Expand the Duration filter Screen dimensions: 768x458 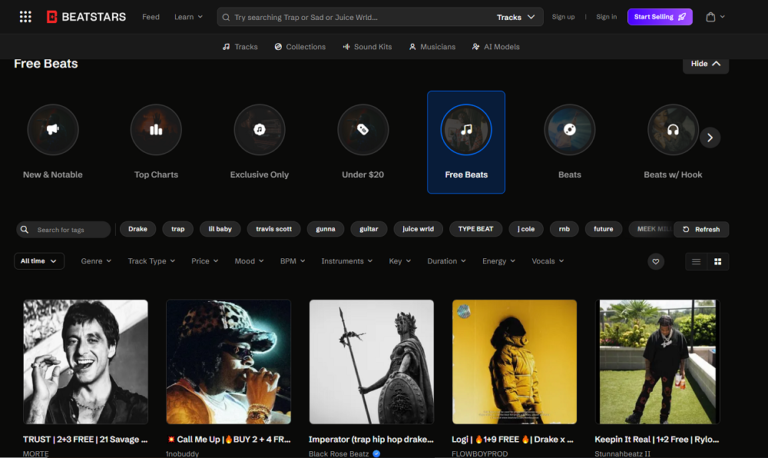coord(446,261)
